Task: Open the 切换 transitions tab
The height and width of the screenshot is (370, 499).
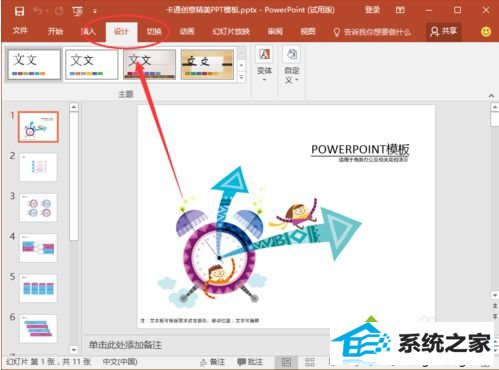Action: tap(154, 32)
